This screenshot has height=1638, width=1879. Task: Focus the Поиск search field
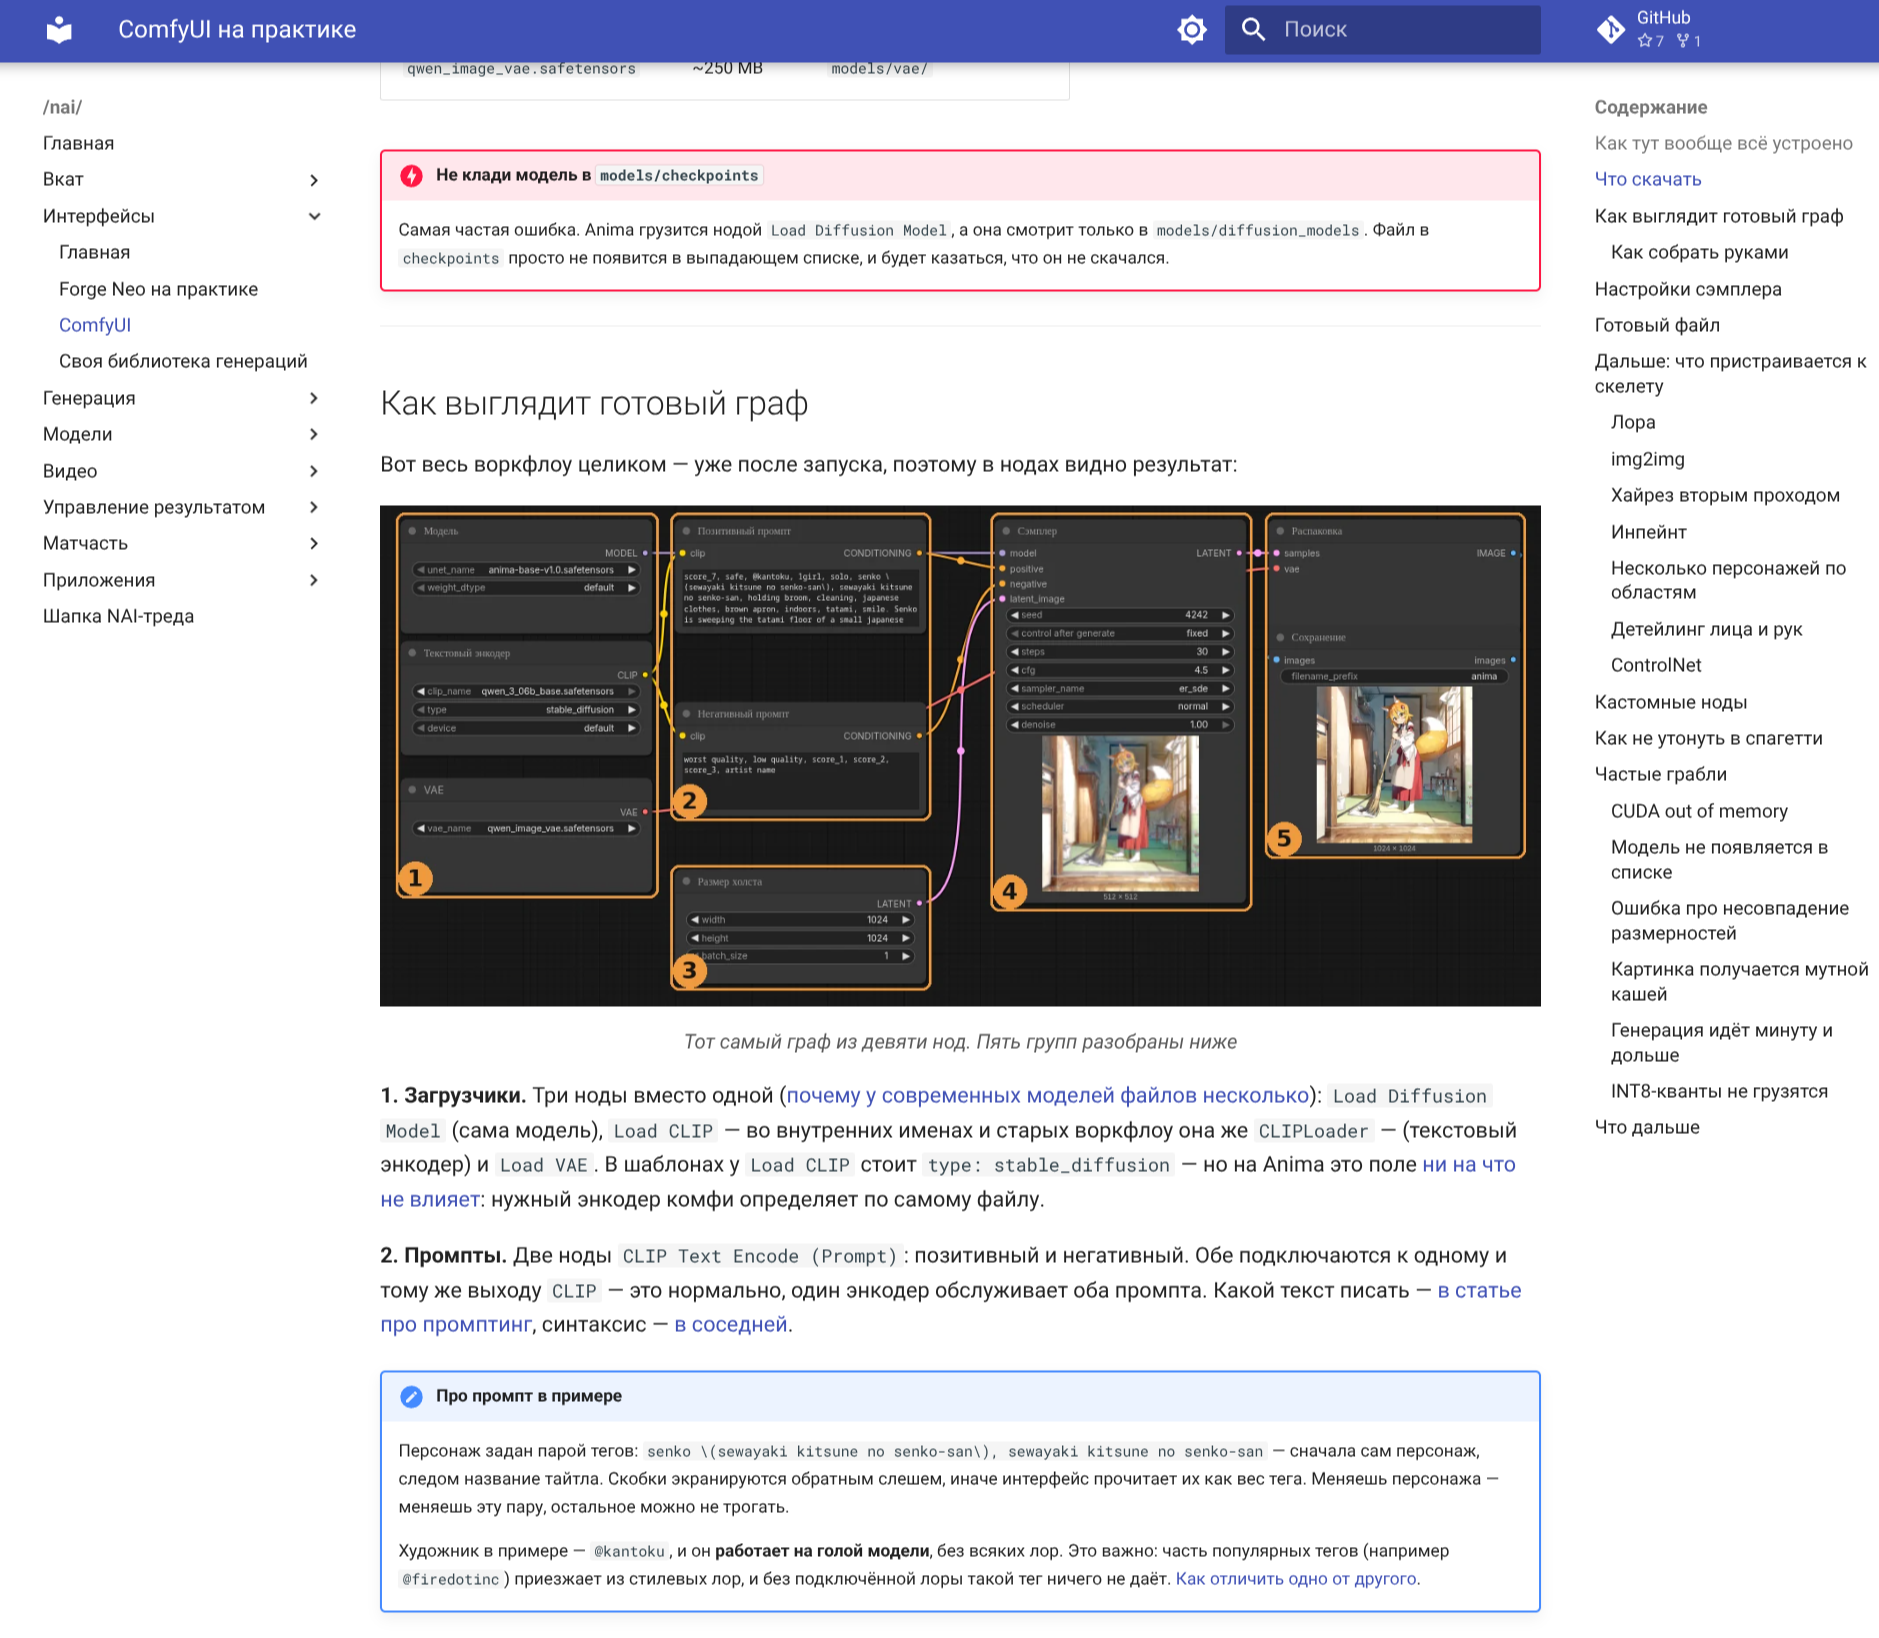1382,30
